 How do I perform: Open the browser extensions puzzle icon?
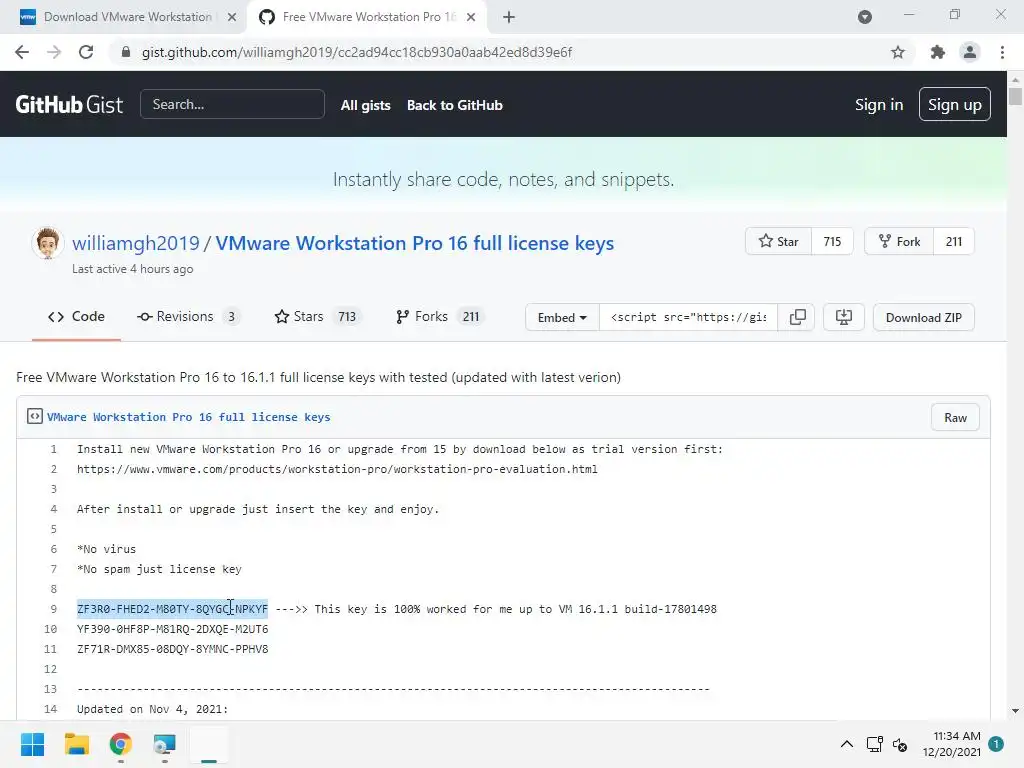coord(938,52)
